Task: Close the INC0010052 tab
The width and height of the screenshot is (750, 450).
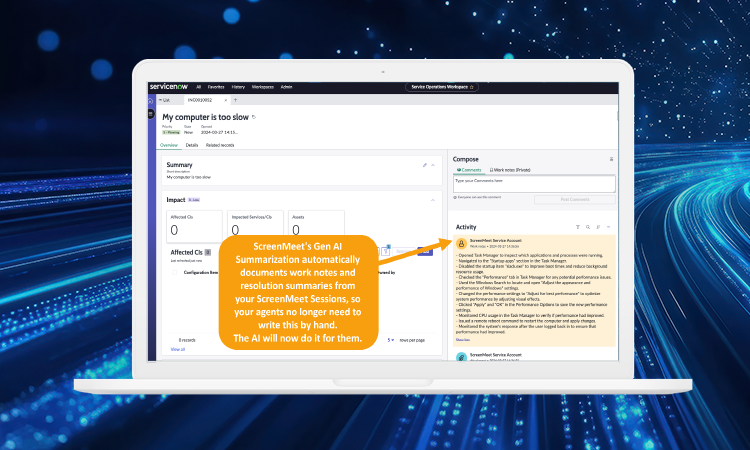Action: click(x=226, y=100)
